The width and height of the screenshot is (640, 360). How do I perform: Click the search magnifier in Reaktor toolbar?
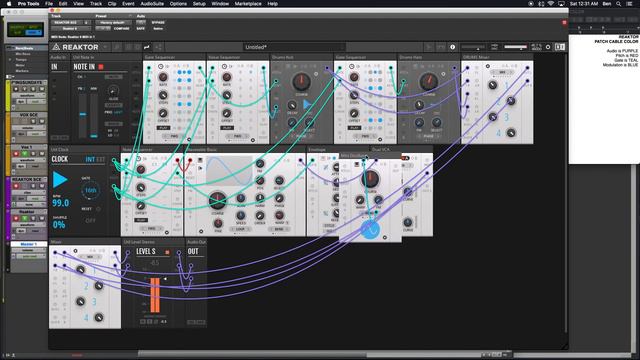click(x=117, y=47)
